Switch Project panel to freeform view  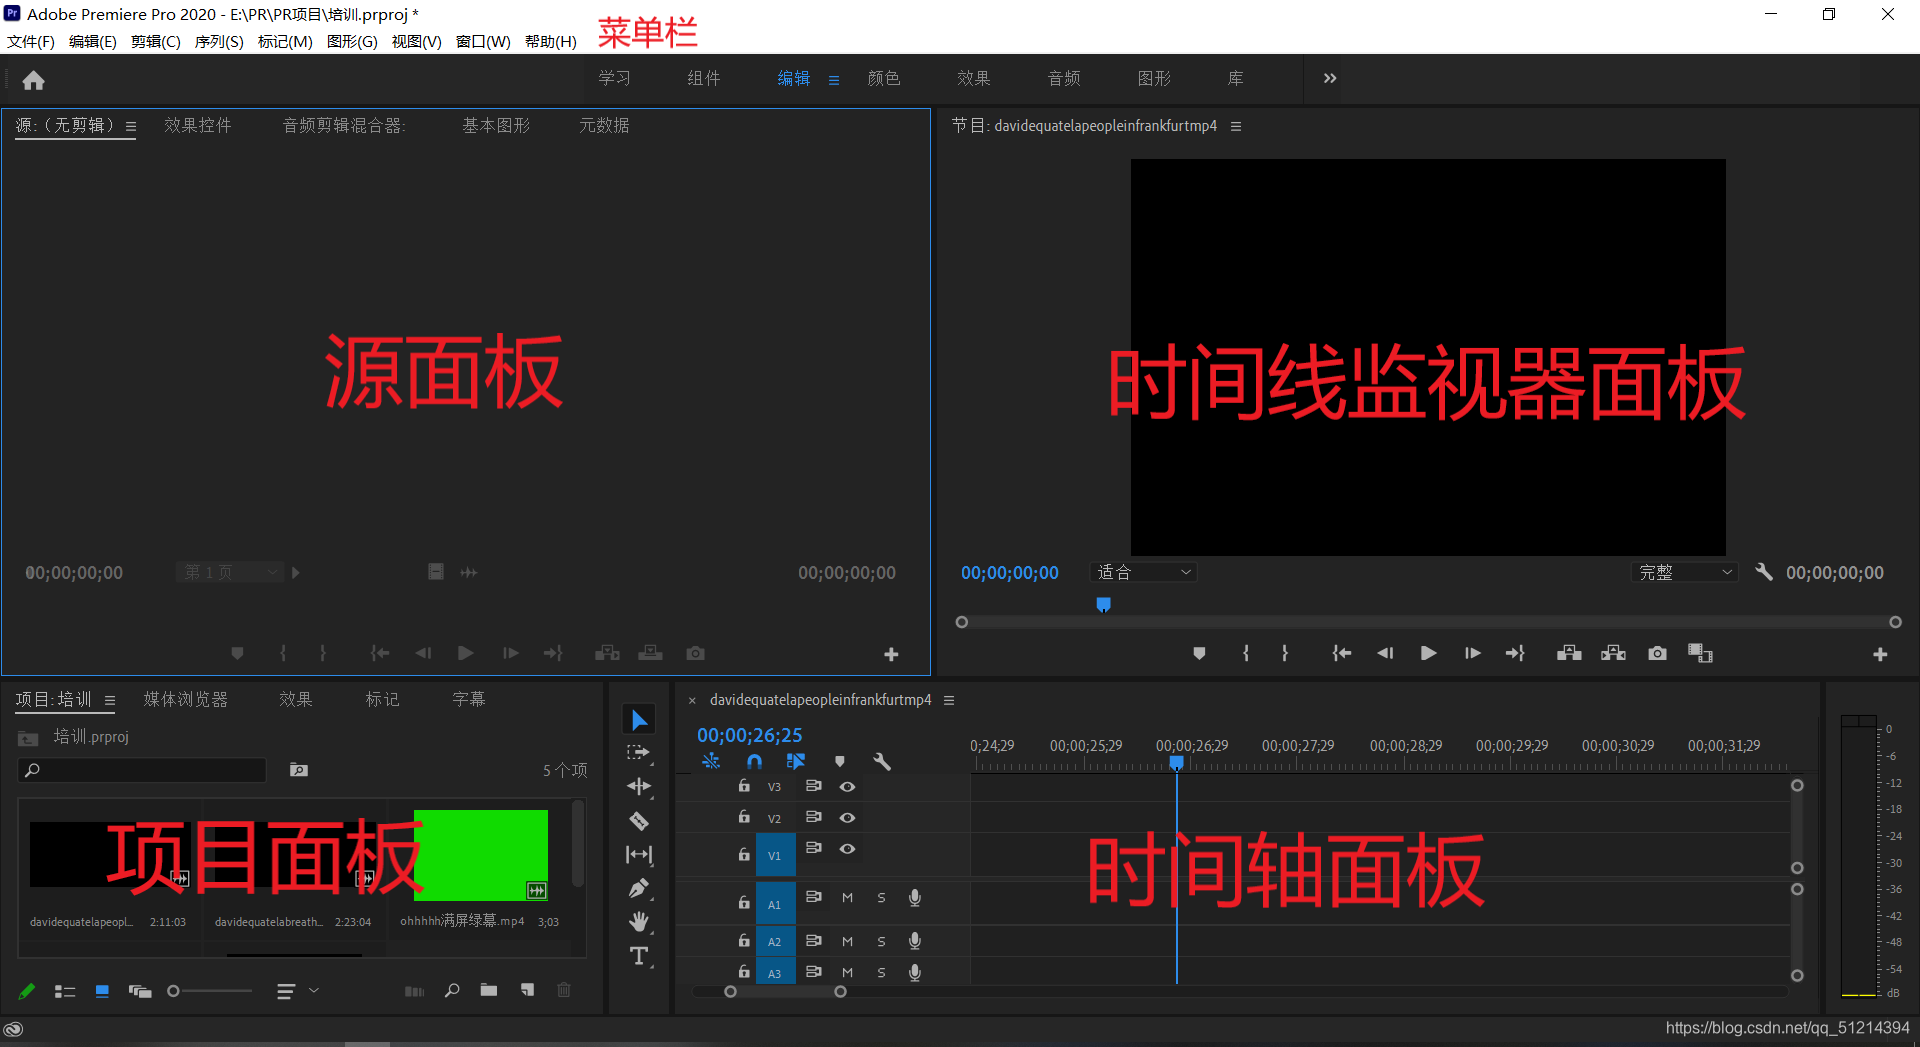click(x=140, y=991)
